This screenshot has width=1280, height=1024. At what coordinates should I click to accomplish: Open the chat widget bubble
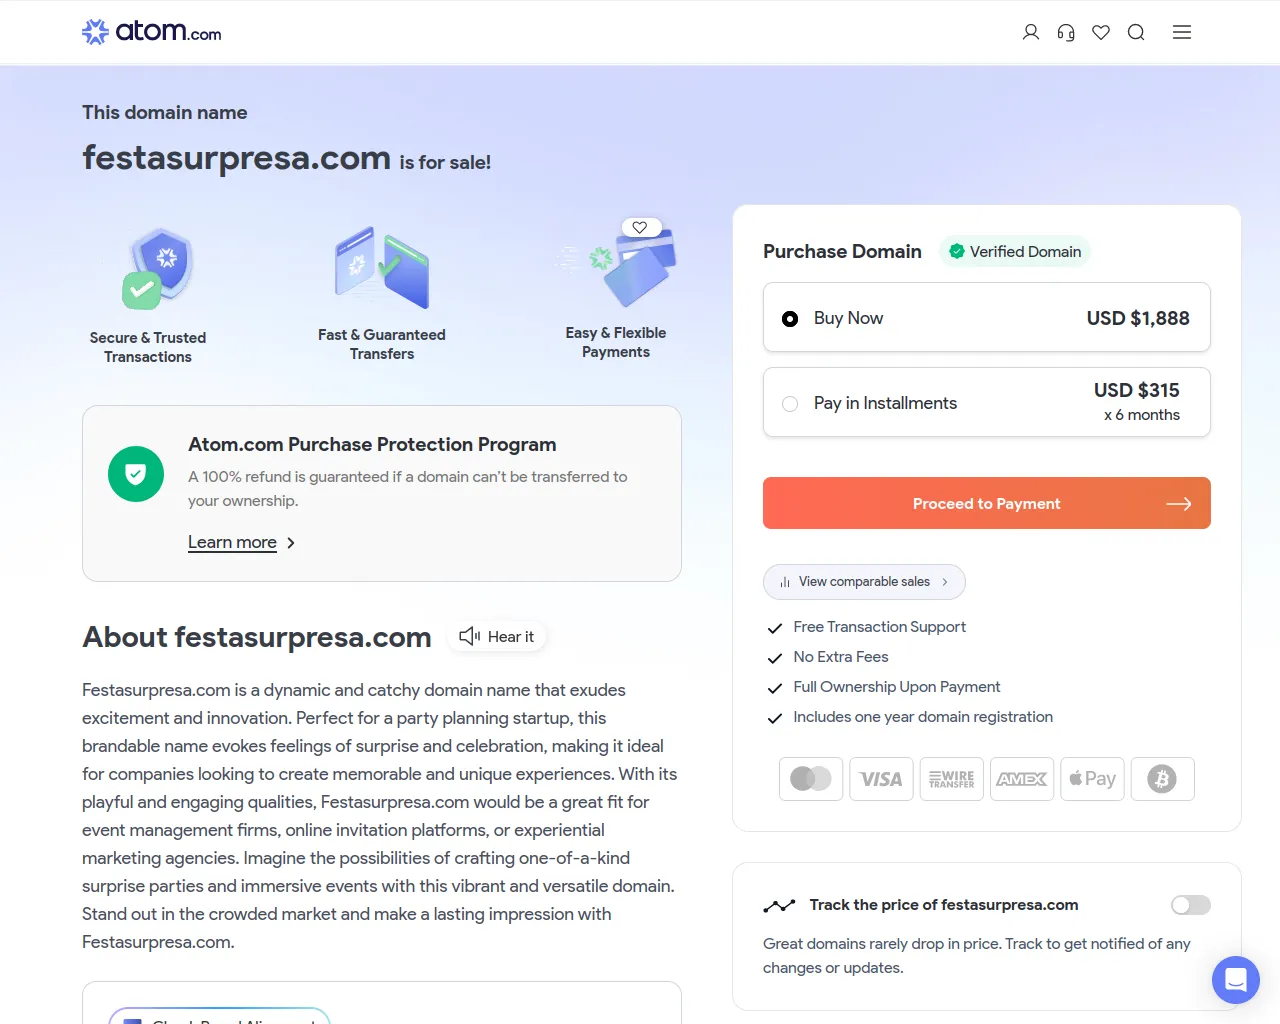click(1235, 979)
